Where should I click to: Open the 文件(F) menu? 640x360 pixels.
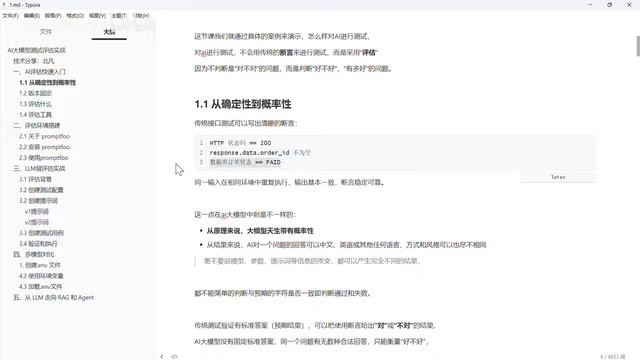(11, 16)
